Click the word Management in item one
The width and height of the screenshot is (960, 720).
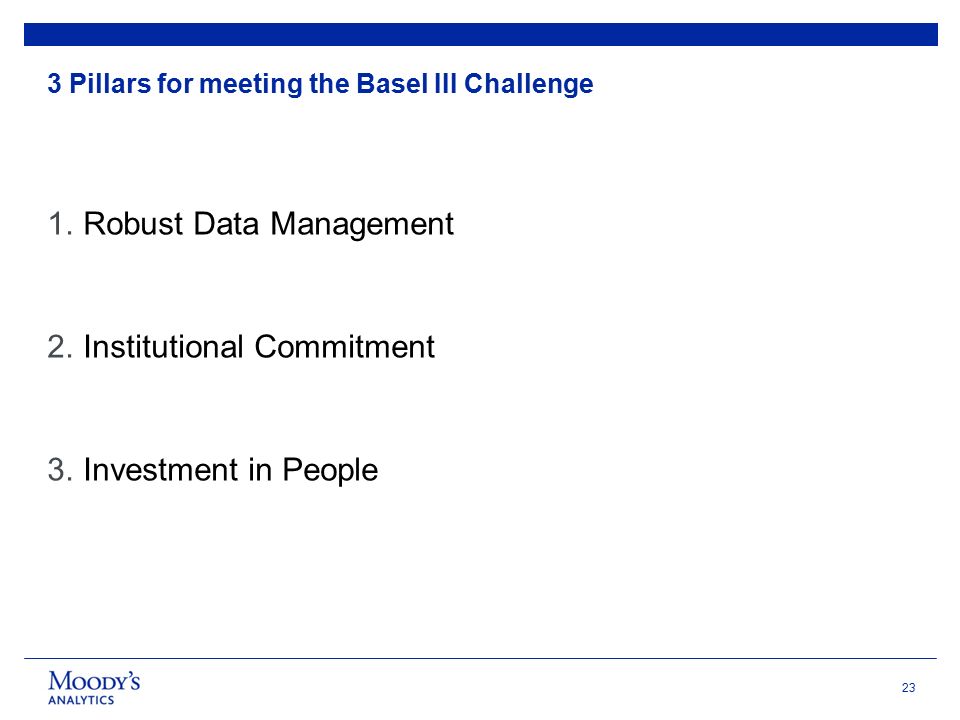point(362,225)
